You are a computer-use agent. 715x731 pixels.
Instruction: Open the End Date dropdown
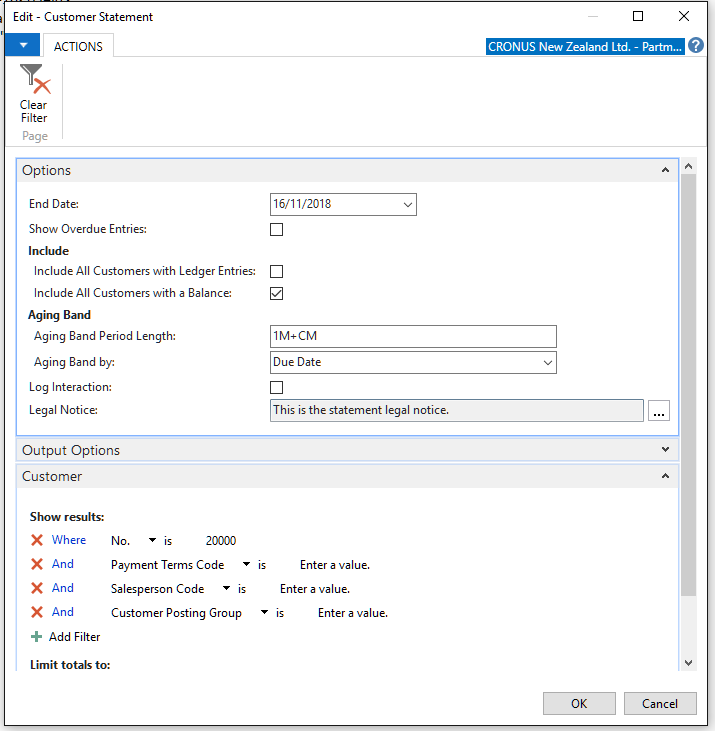coord(407,205)
